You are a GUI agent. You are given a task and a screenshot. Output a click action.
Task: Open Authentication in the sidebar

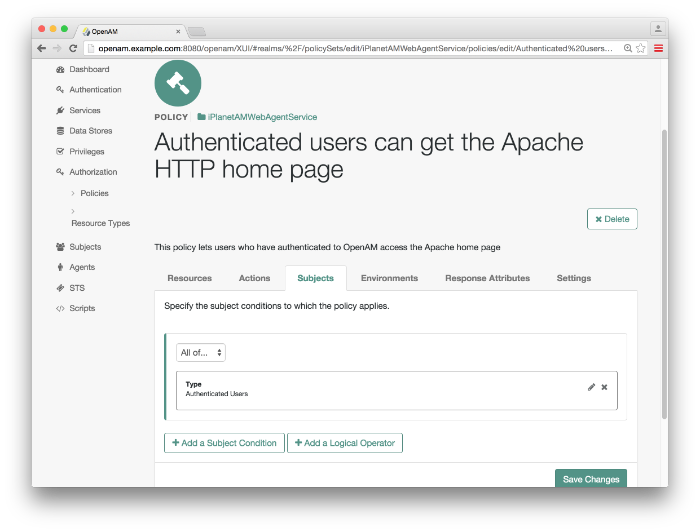pyautogui.click(x=95, y=90)
